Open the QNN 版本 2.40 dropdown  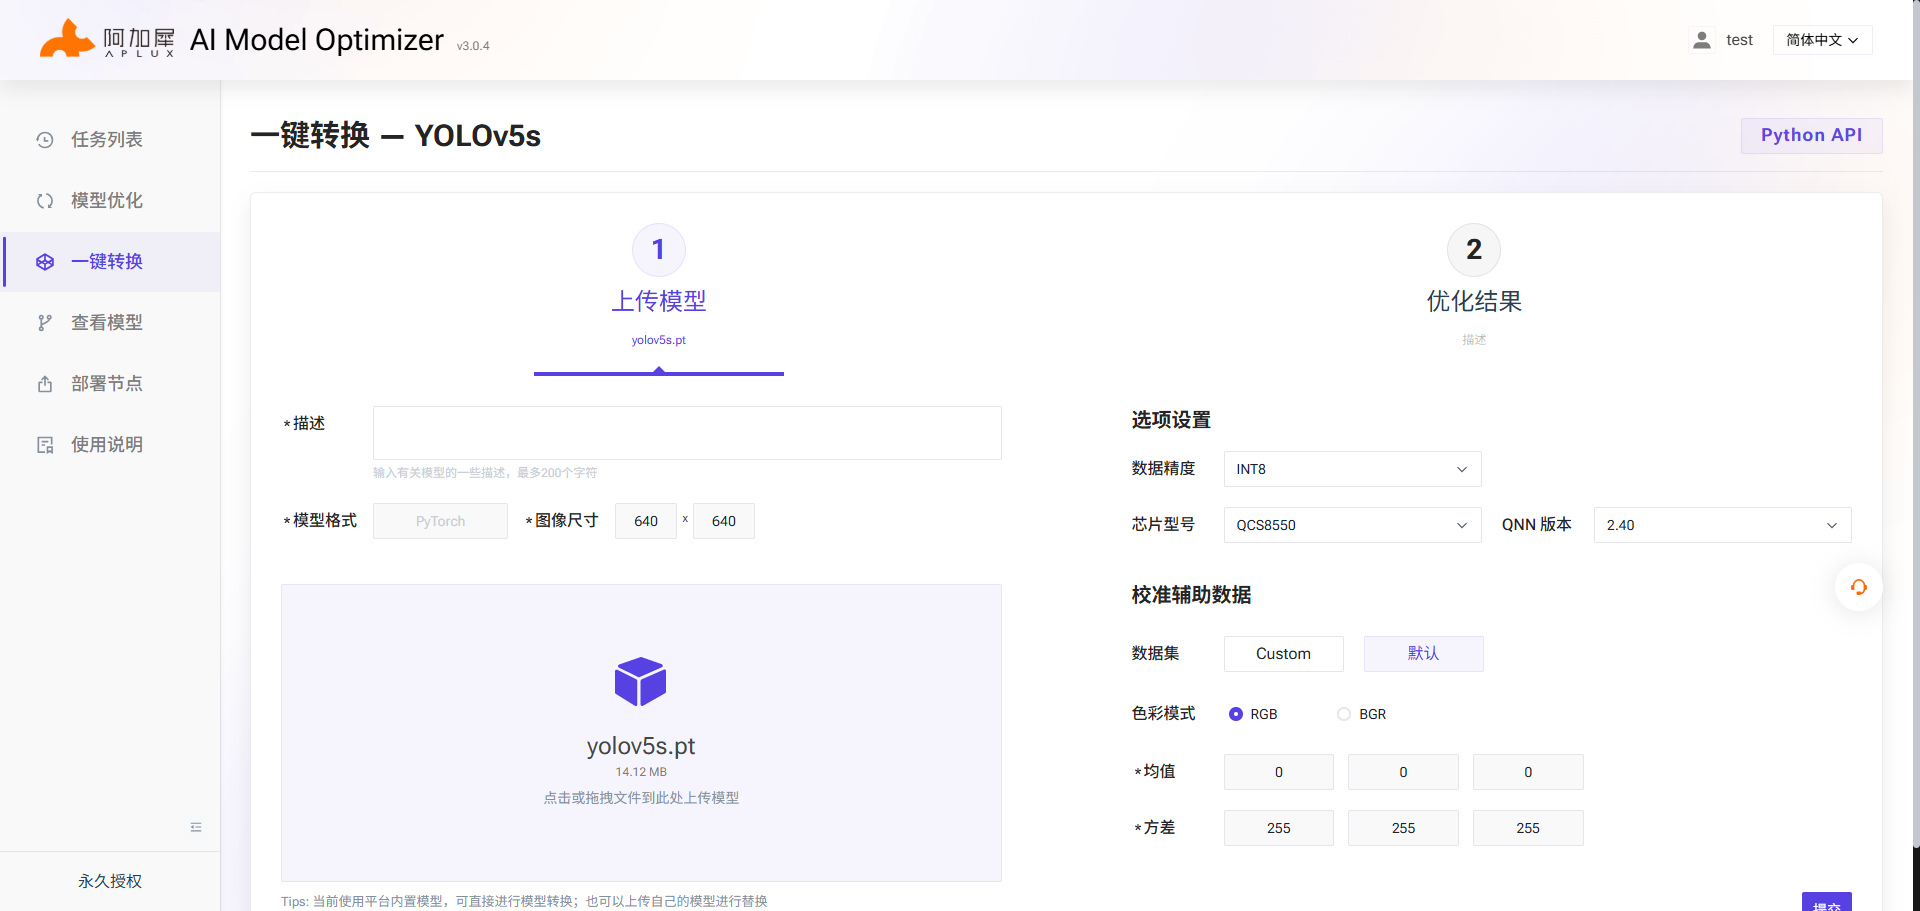pos(1722,525)
